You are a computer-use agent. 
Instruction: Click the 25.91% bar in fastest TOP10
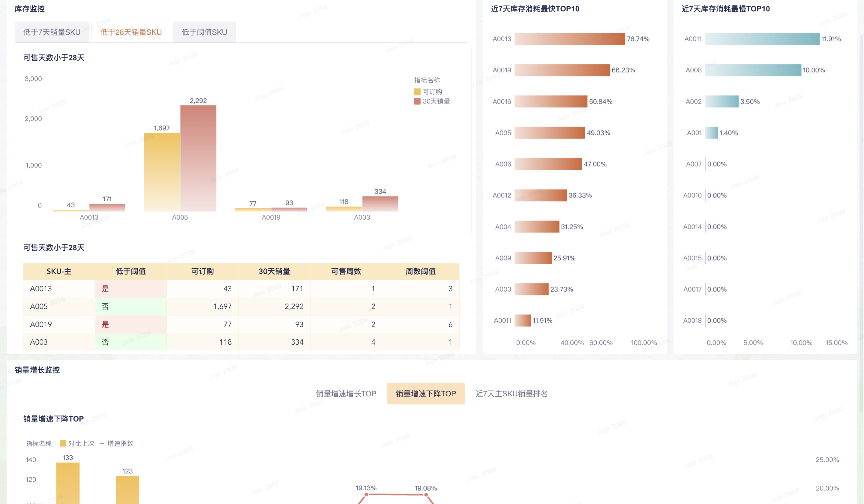click(x=533, y=258)
